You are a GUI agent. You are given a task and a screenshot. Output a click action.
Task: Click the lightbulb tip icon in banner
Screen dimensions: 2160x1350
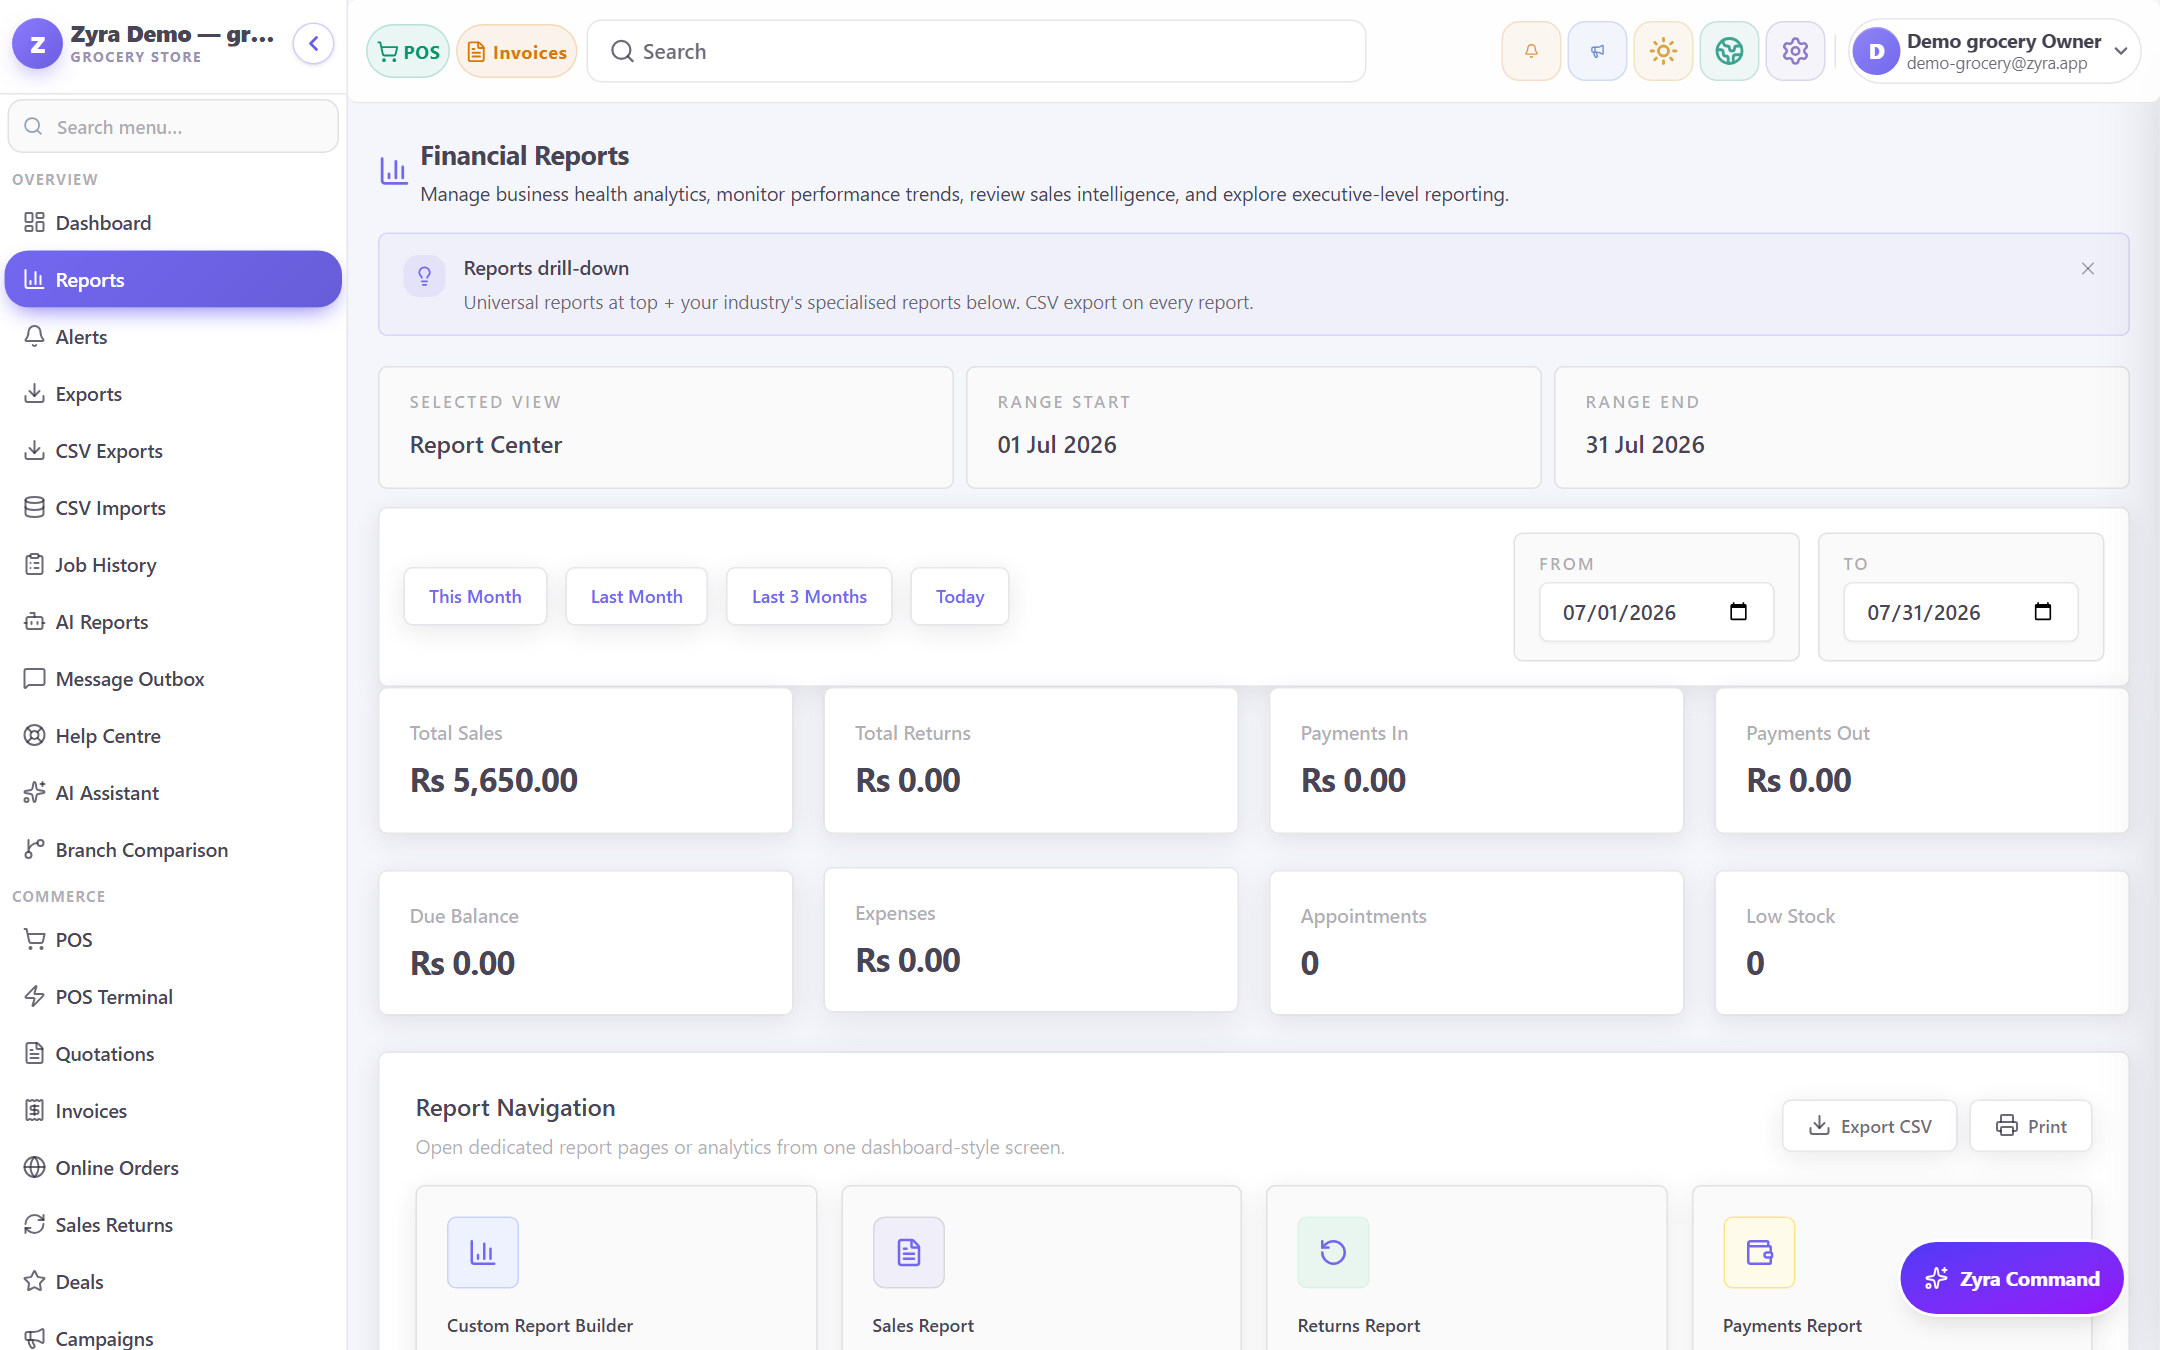point(424,275)
